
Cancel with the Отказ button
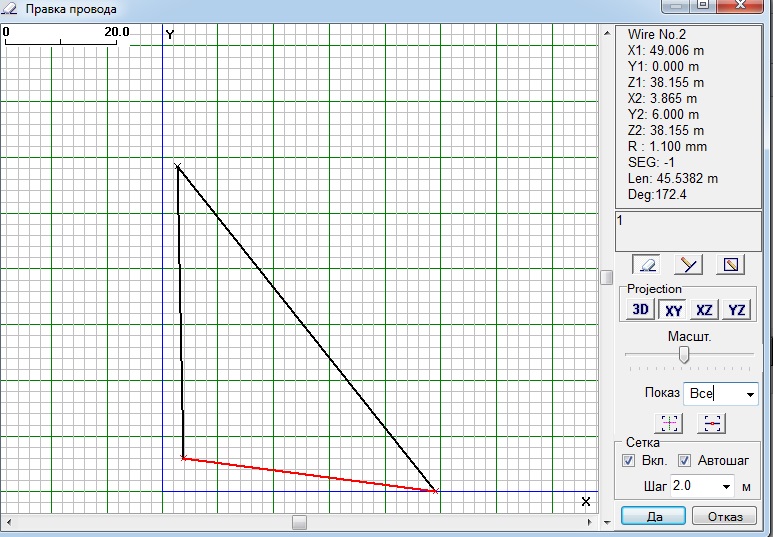click(725, 516)
